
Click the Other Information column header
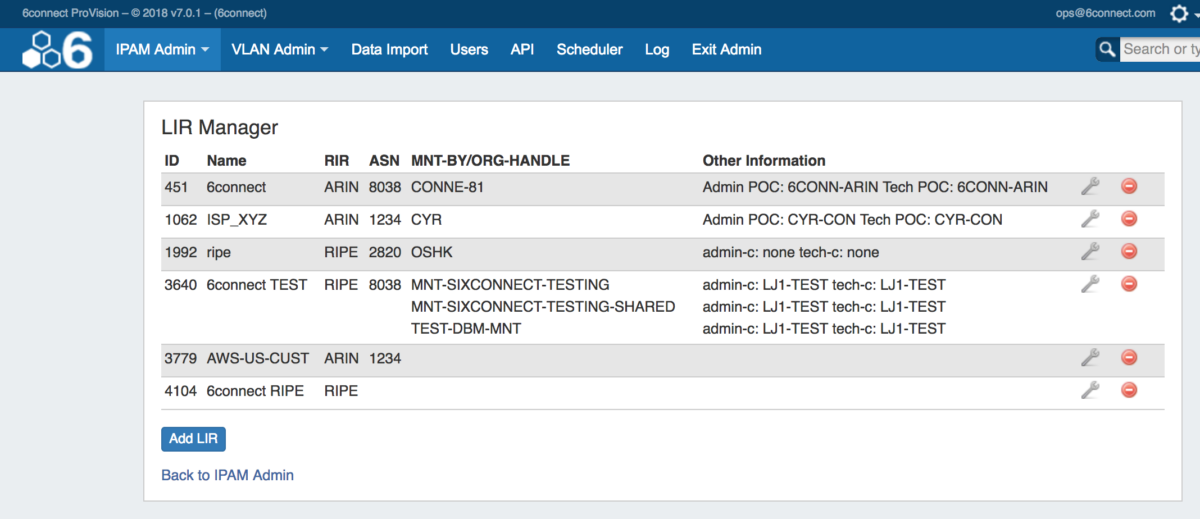coord(764,160)
